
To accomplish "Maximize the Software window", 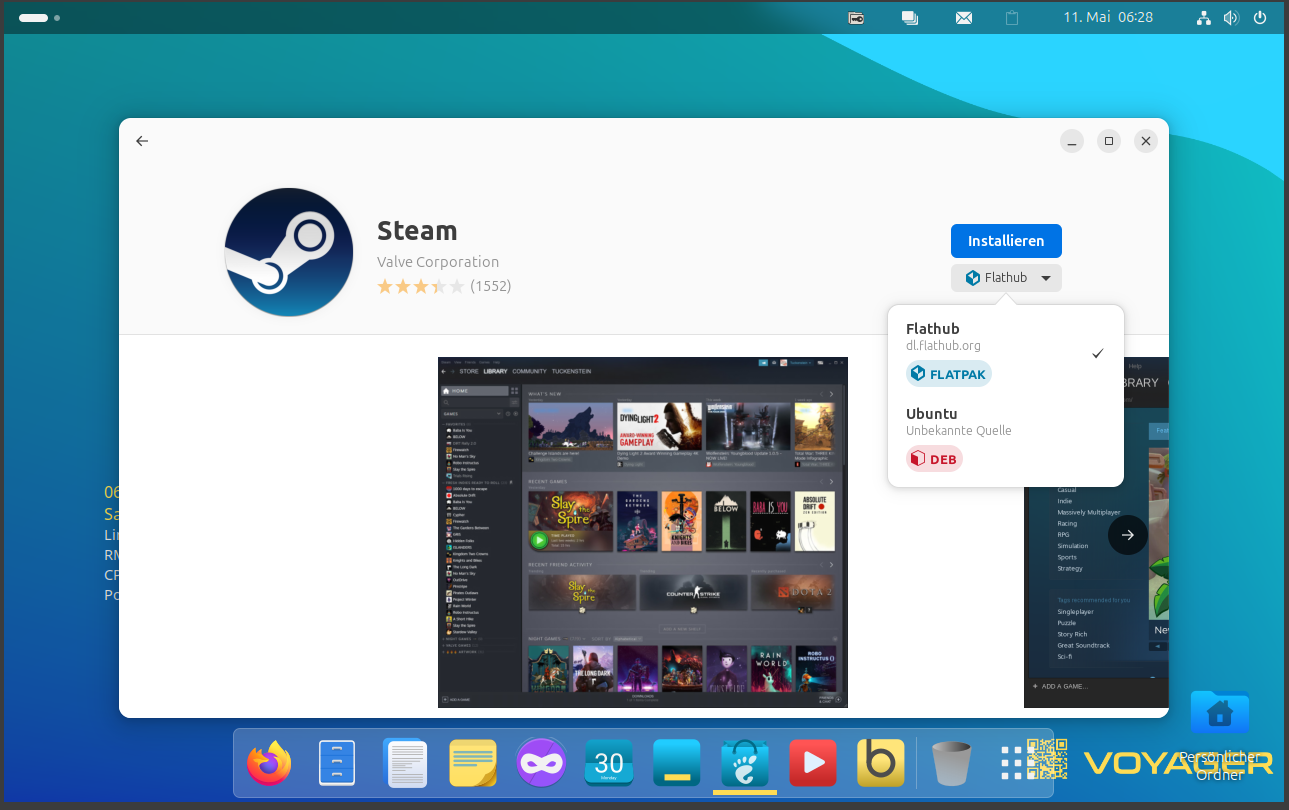I will click(1109, 141).
